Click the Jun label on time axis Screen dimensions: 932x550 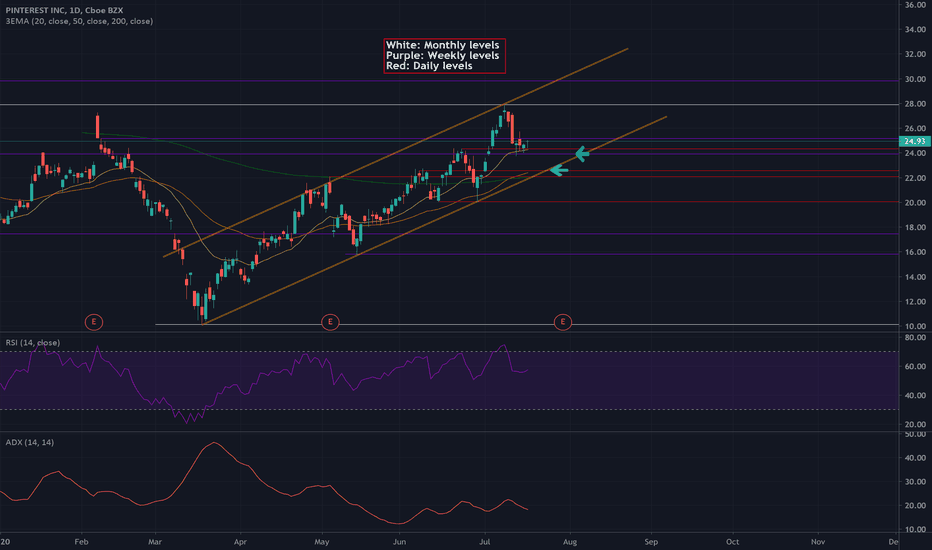(x=399, y=542)
